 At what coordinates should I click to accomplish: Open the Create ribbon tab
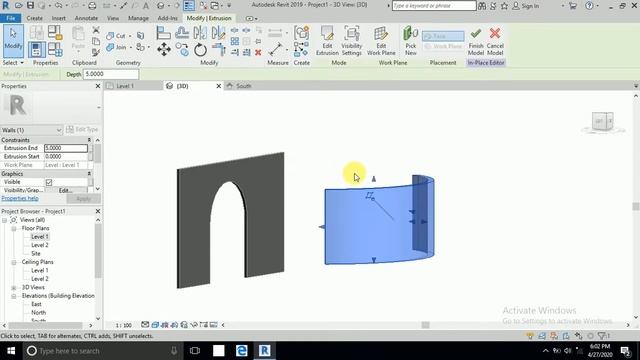34,18
